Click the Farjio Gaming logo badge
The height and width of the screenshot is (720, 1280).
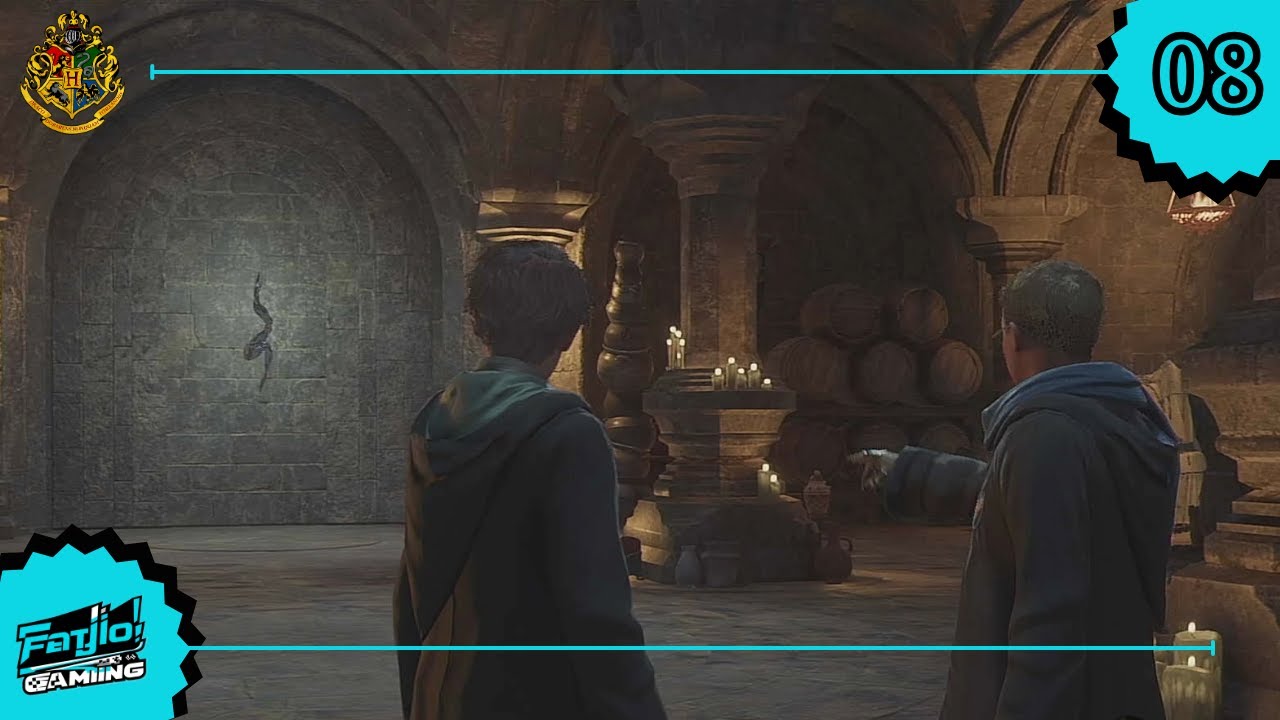point(88,631)
